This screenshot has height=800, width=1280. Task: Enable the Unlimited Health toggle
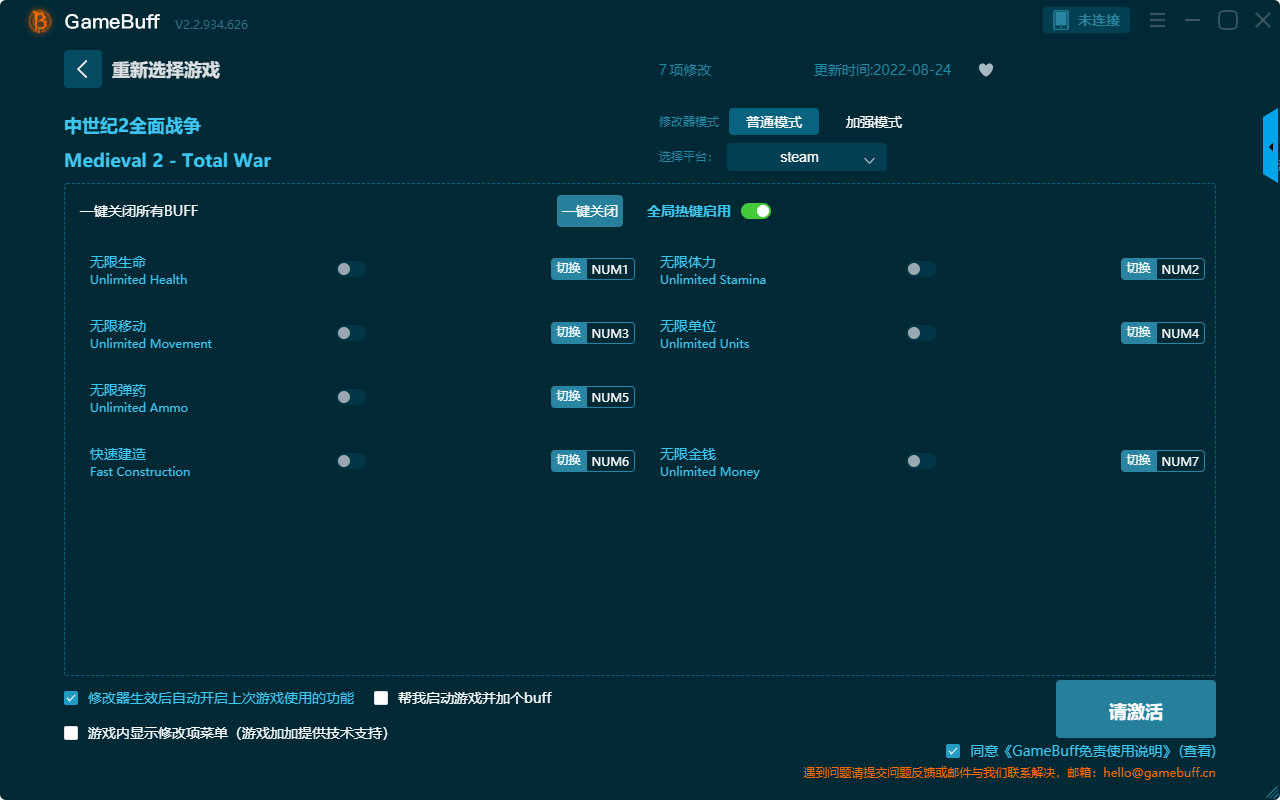pos(351,269)
